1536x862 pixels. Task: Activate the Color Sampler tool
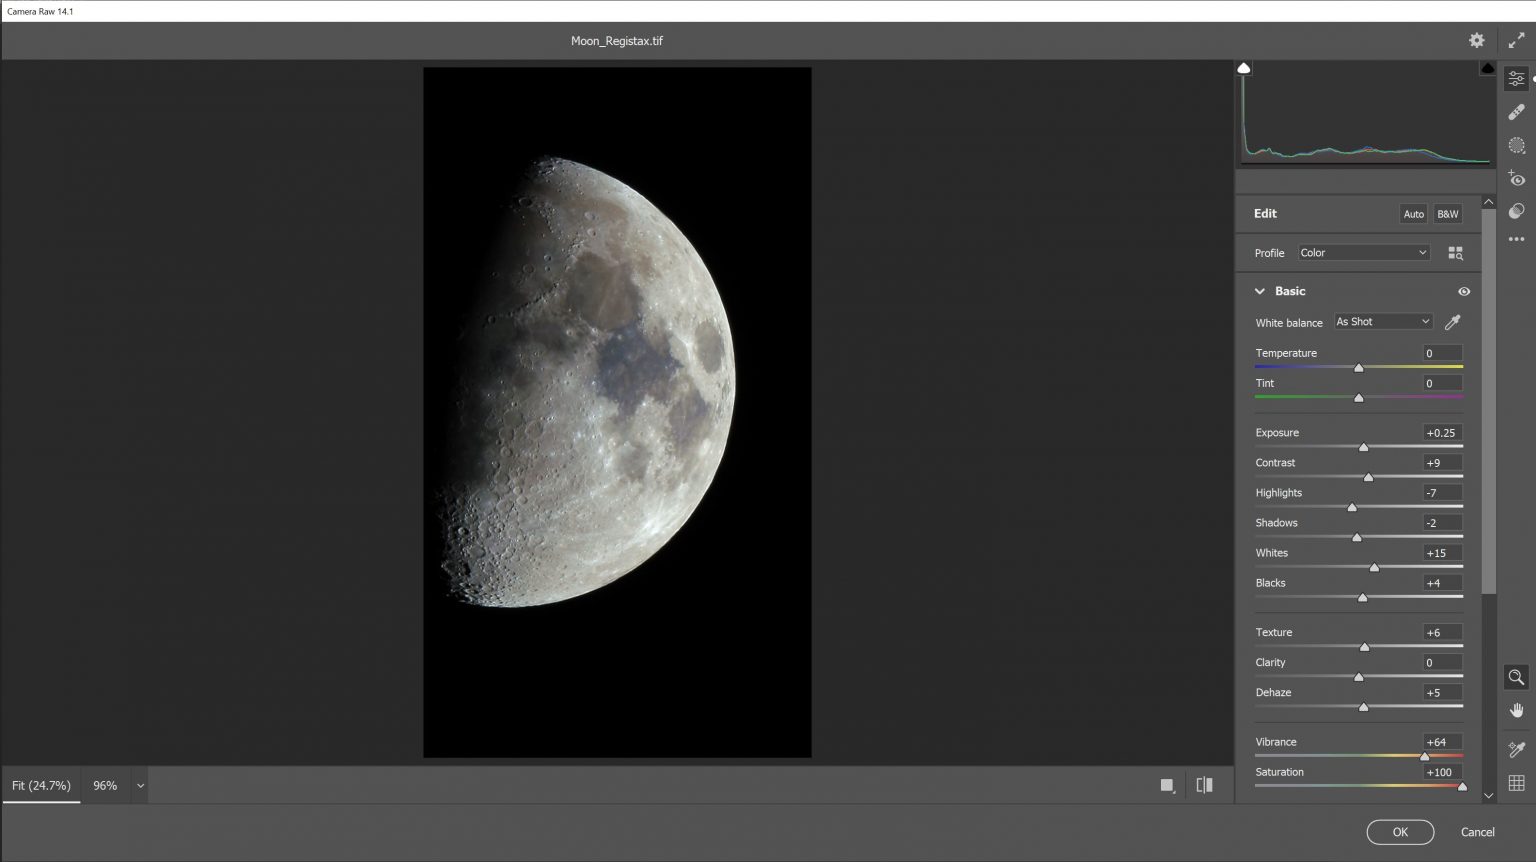click(x=1516, y=747)
